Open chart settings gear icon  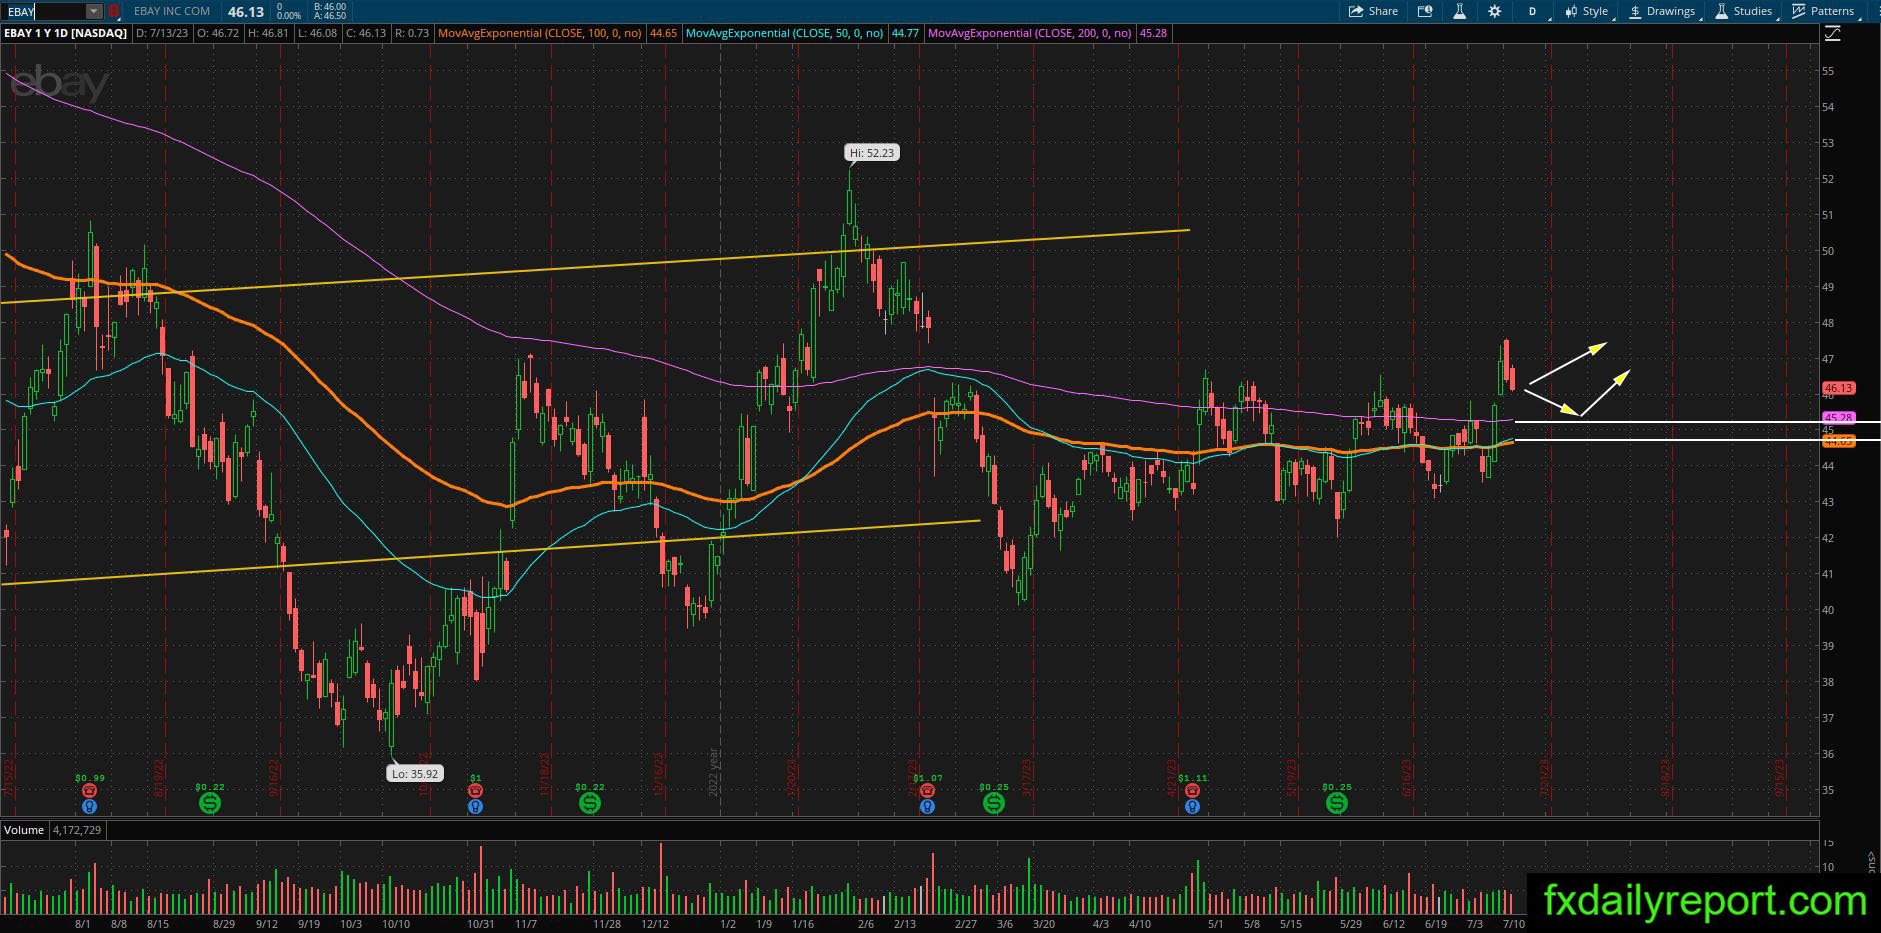[x=1494, y=11]
